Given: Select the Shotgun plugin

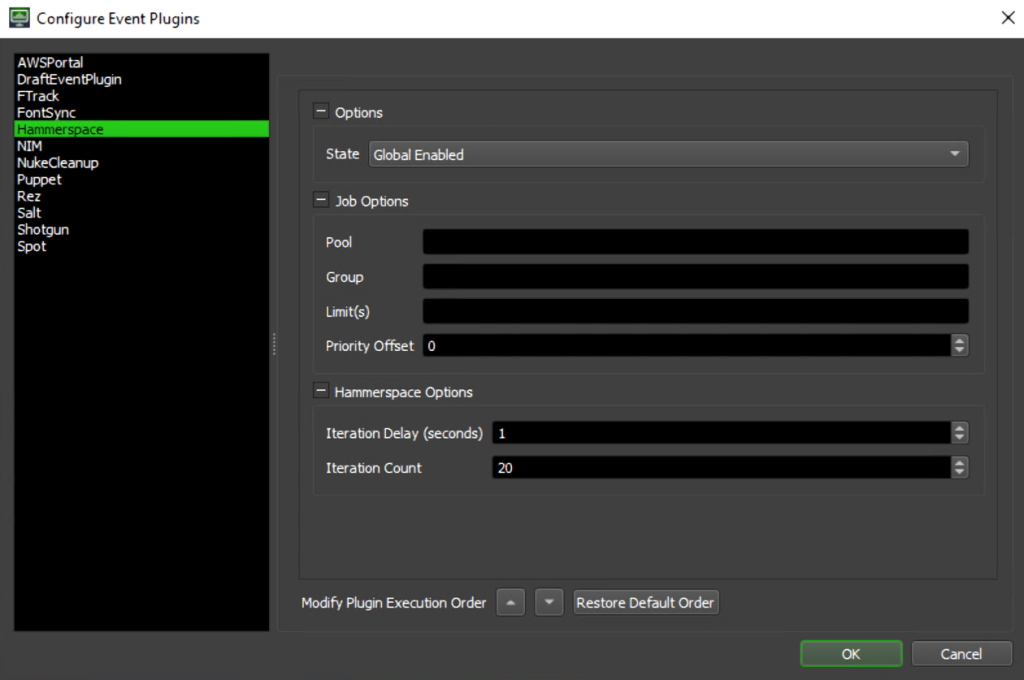Looking at the screenshot, I should pos(43,229).
